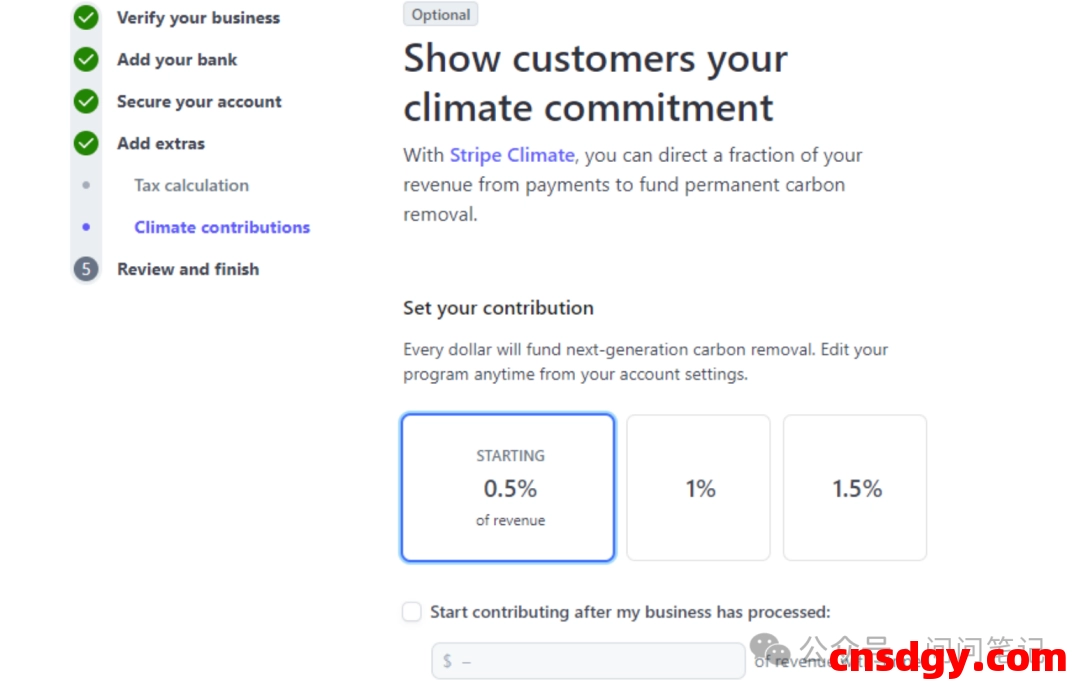Screen dimensions: 1080x694
Task: Click the Verify your business green checkmark icon
Action: (86, 17)
